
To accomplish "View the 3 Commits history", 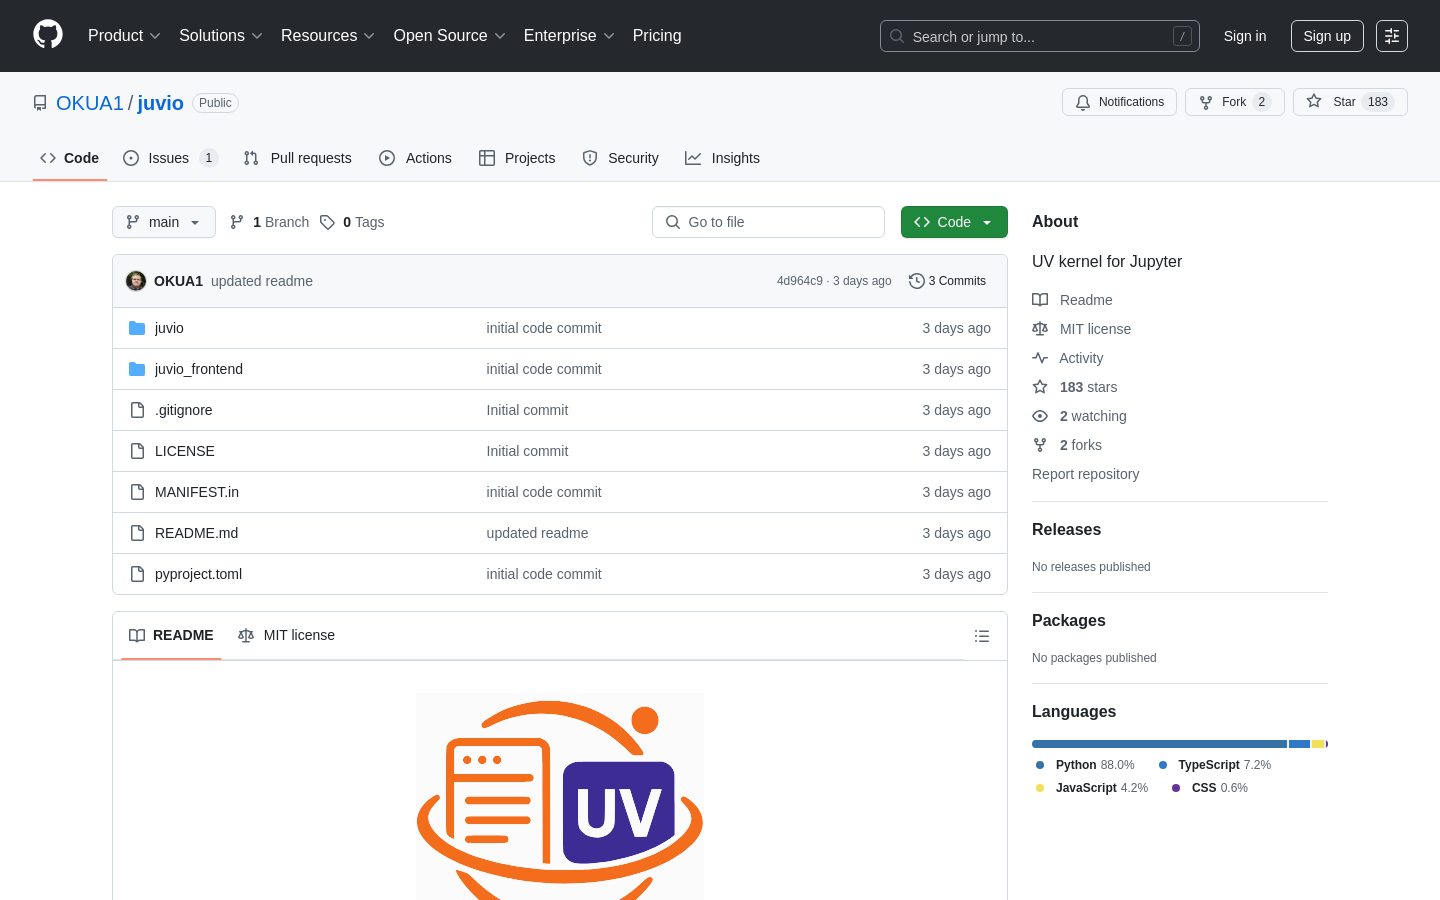I will pyautogui.click(x=947, y=281).
